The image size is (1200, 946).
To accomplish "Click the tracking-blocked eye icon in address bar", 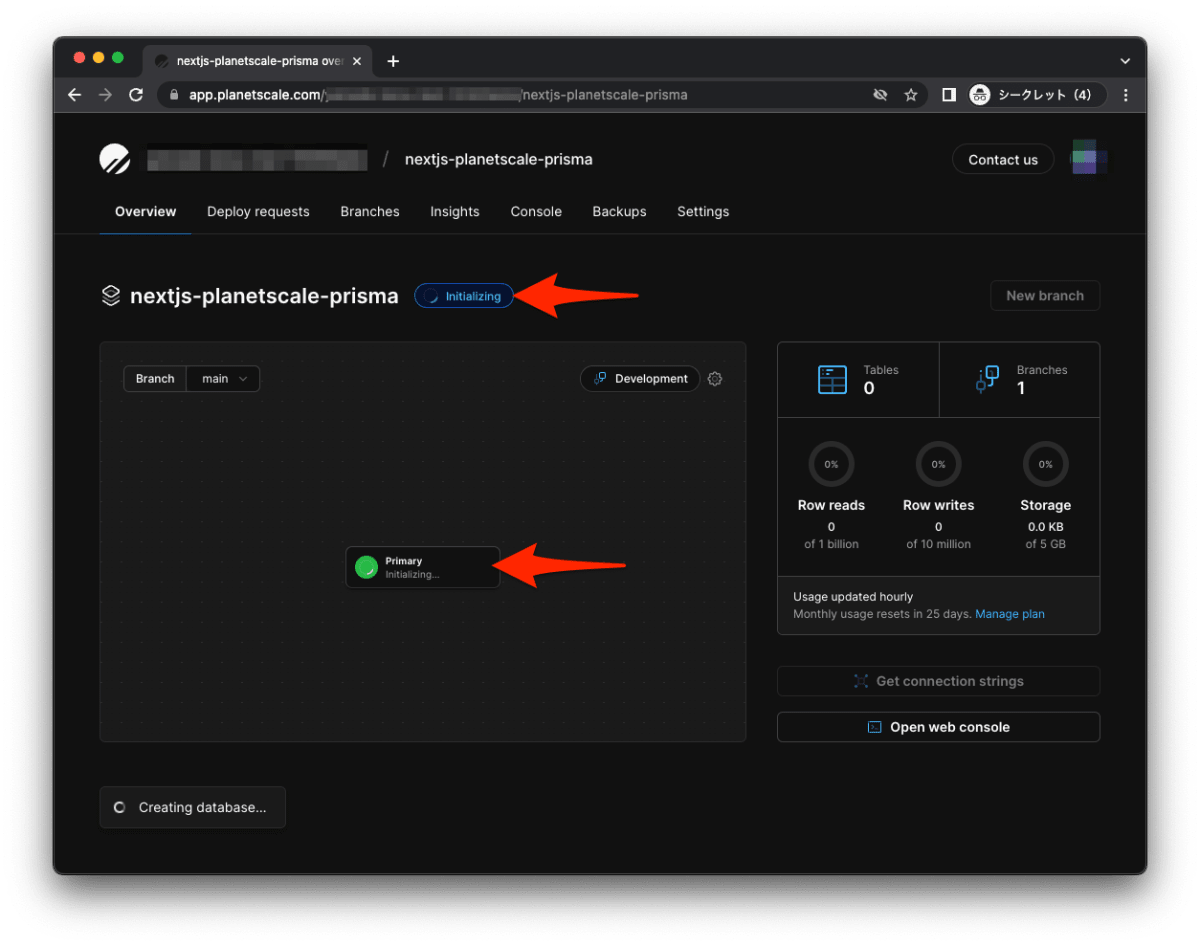I will [x=880, y=95].
